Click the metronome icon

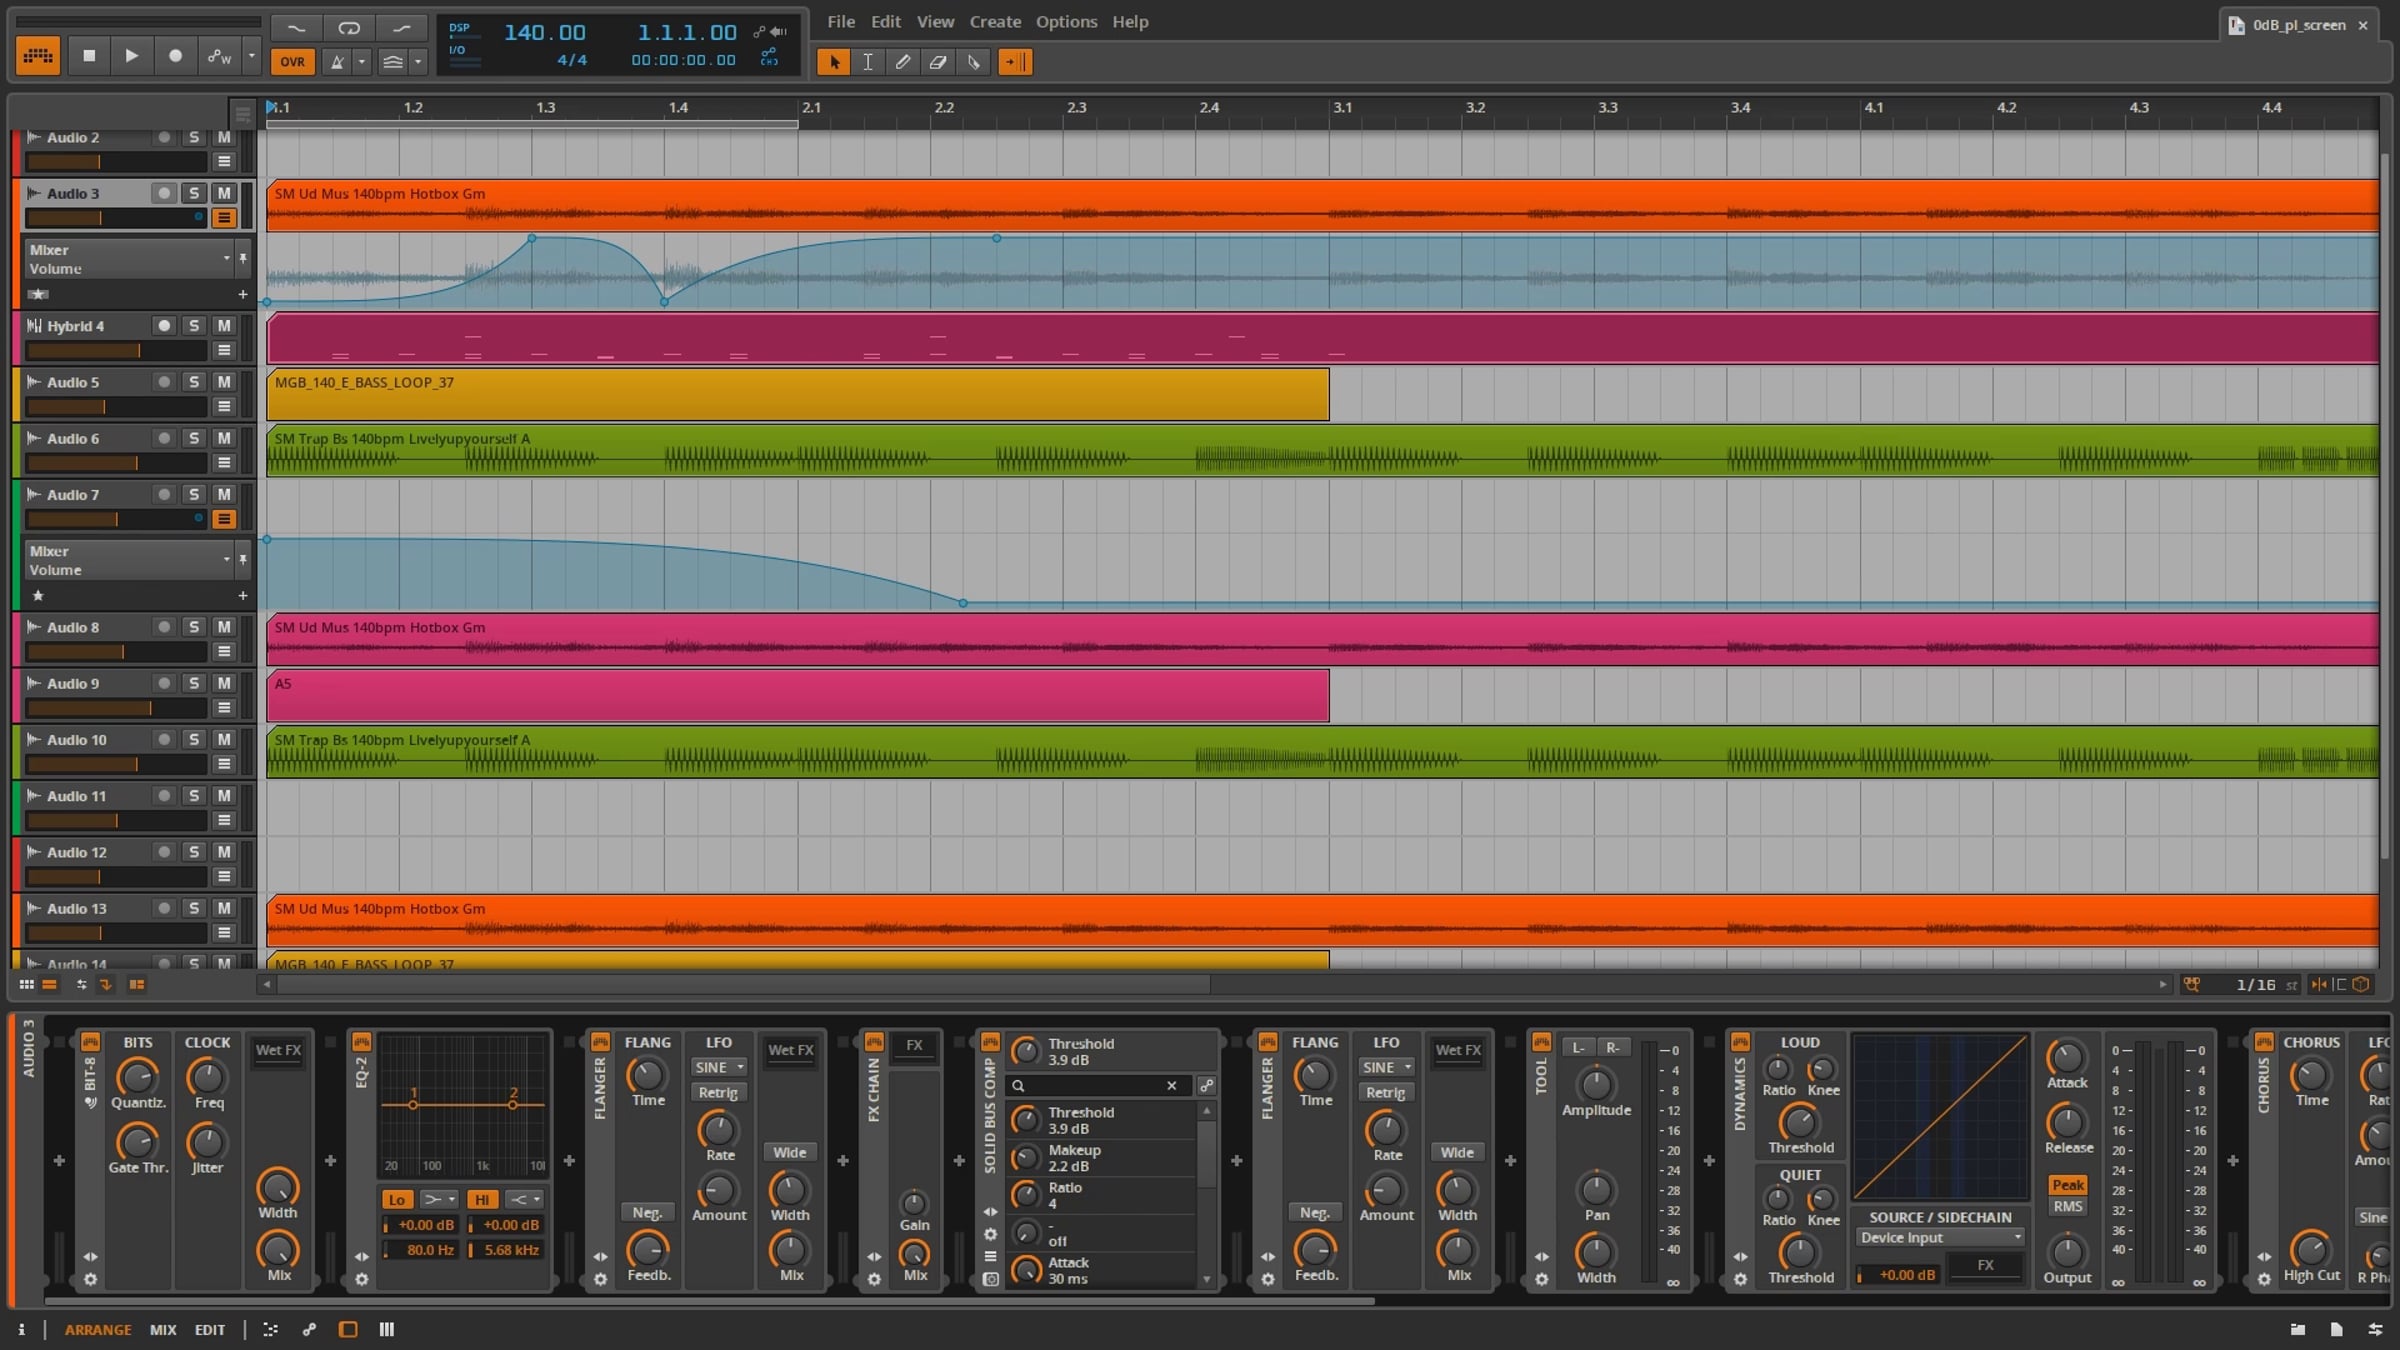338,62
